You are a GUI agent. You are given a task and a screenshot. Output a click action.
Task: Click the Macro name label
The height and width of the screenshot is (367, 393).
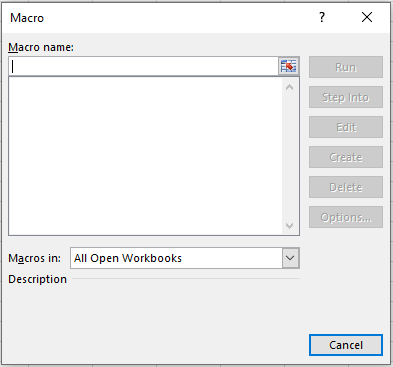(x=41, y=47)
